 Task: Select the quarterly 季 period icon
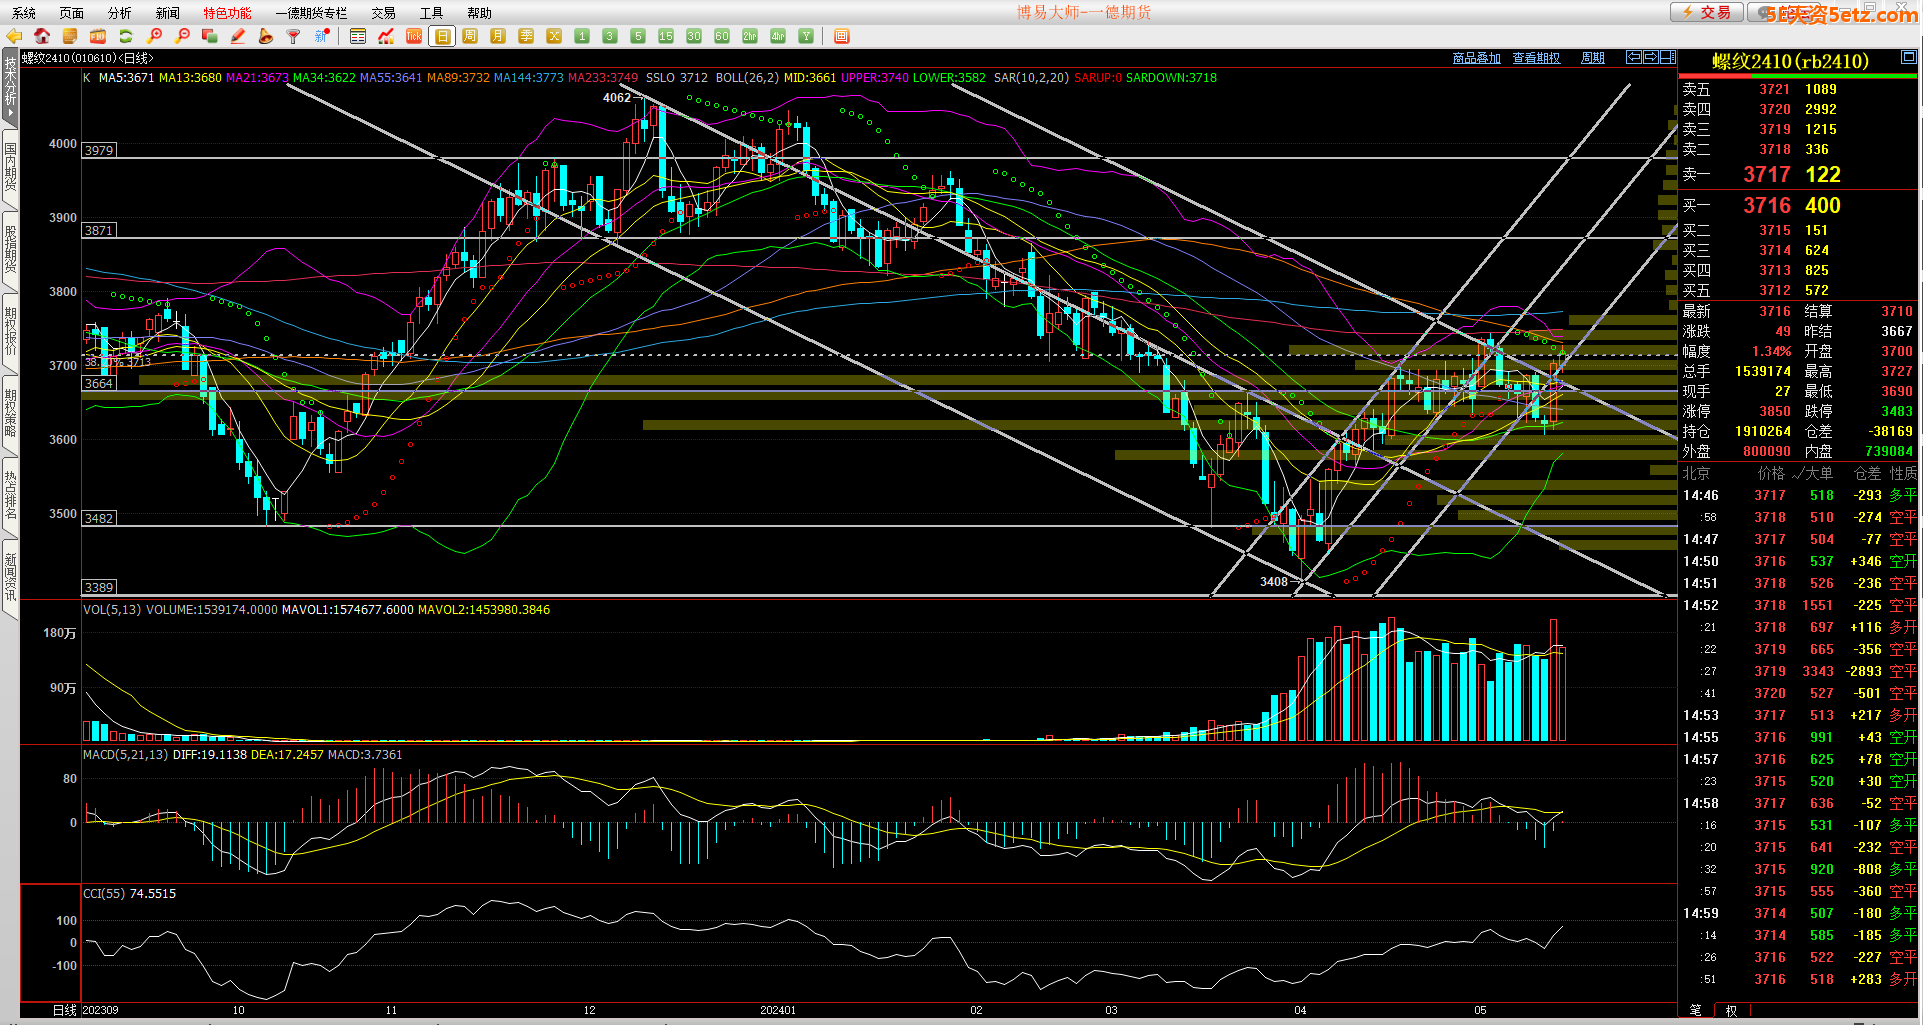[x=526, y=36]
